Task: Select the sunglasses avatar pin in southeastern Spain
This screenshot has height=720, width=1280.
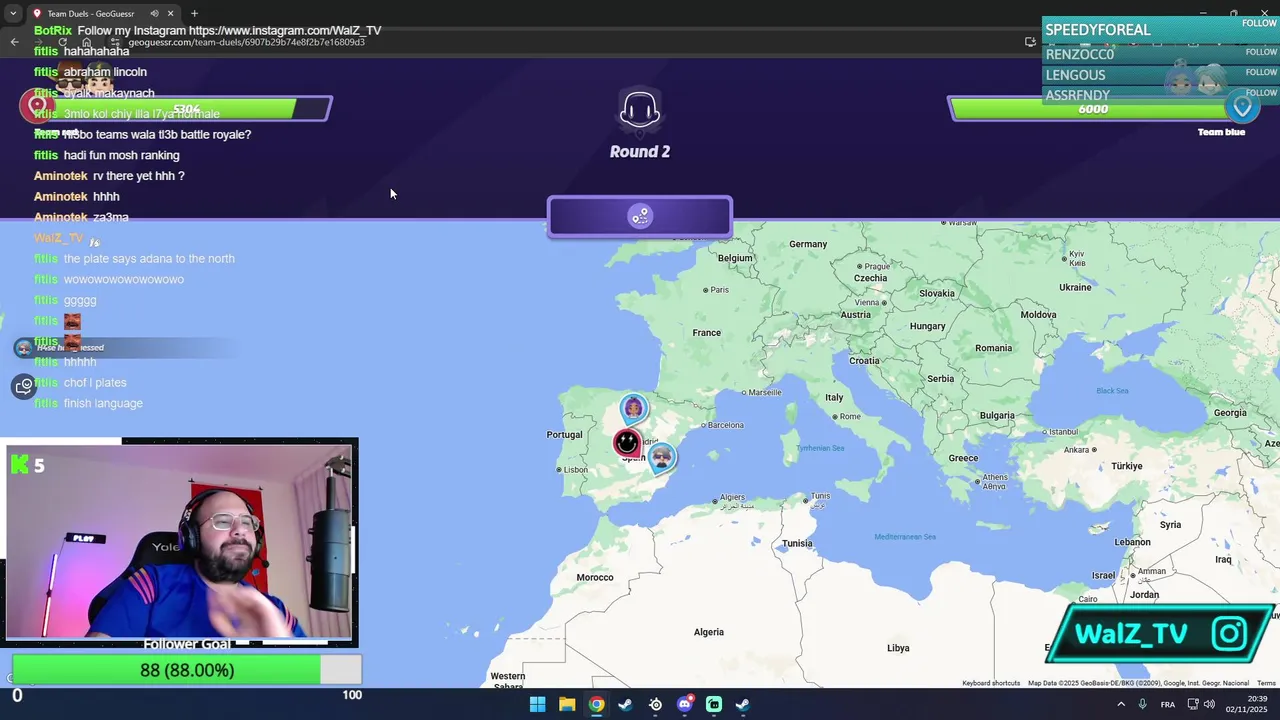Action: [x=661, y=458]
